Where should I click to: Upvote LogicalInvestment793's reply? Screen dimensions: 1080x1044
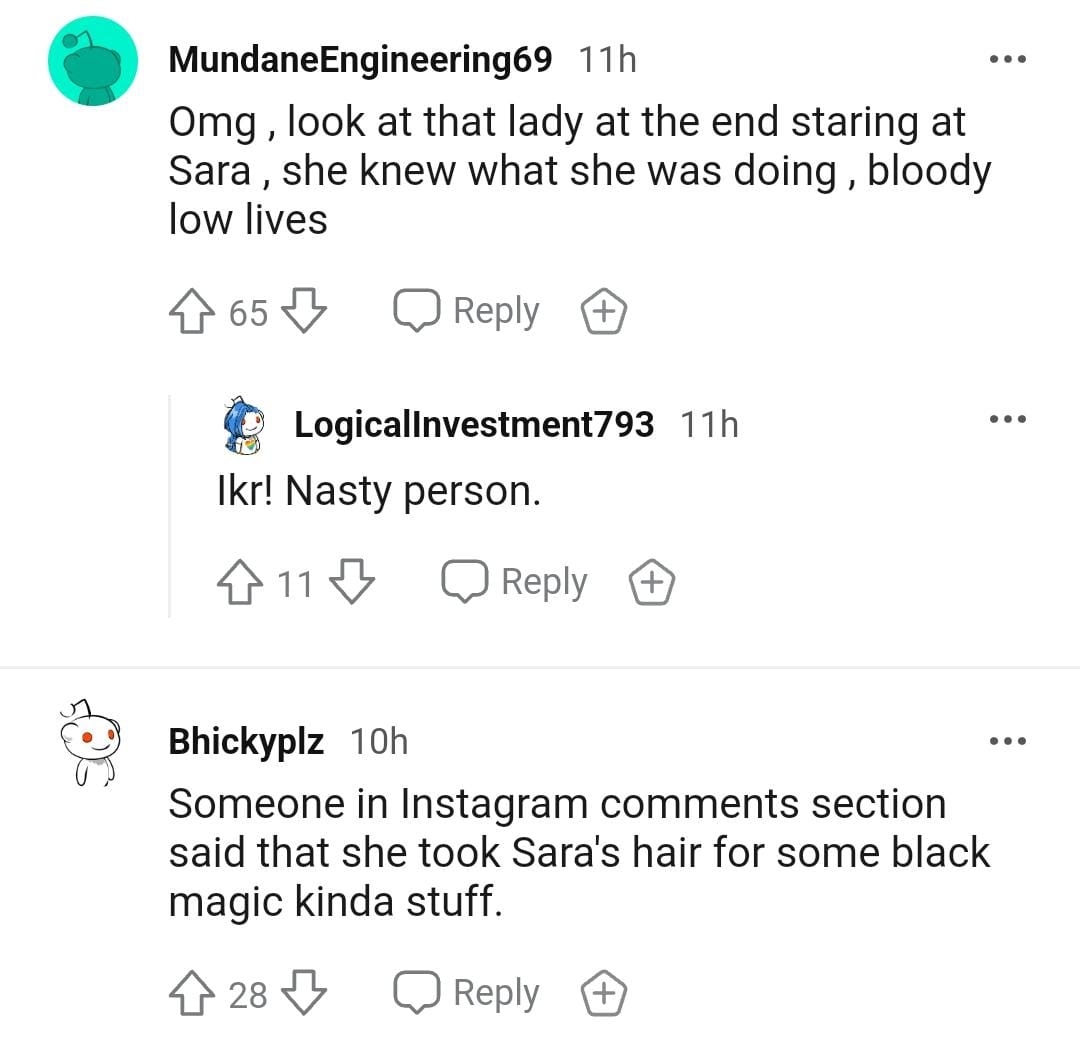point(238,582)
